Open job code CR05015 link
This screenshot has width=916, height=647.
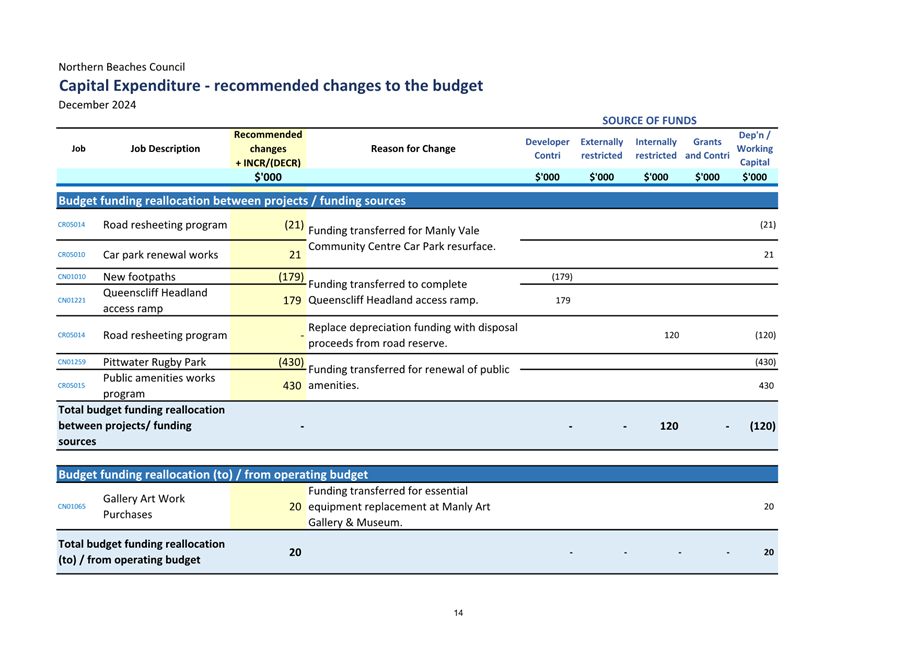point(71,386)
